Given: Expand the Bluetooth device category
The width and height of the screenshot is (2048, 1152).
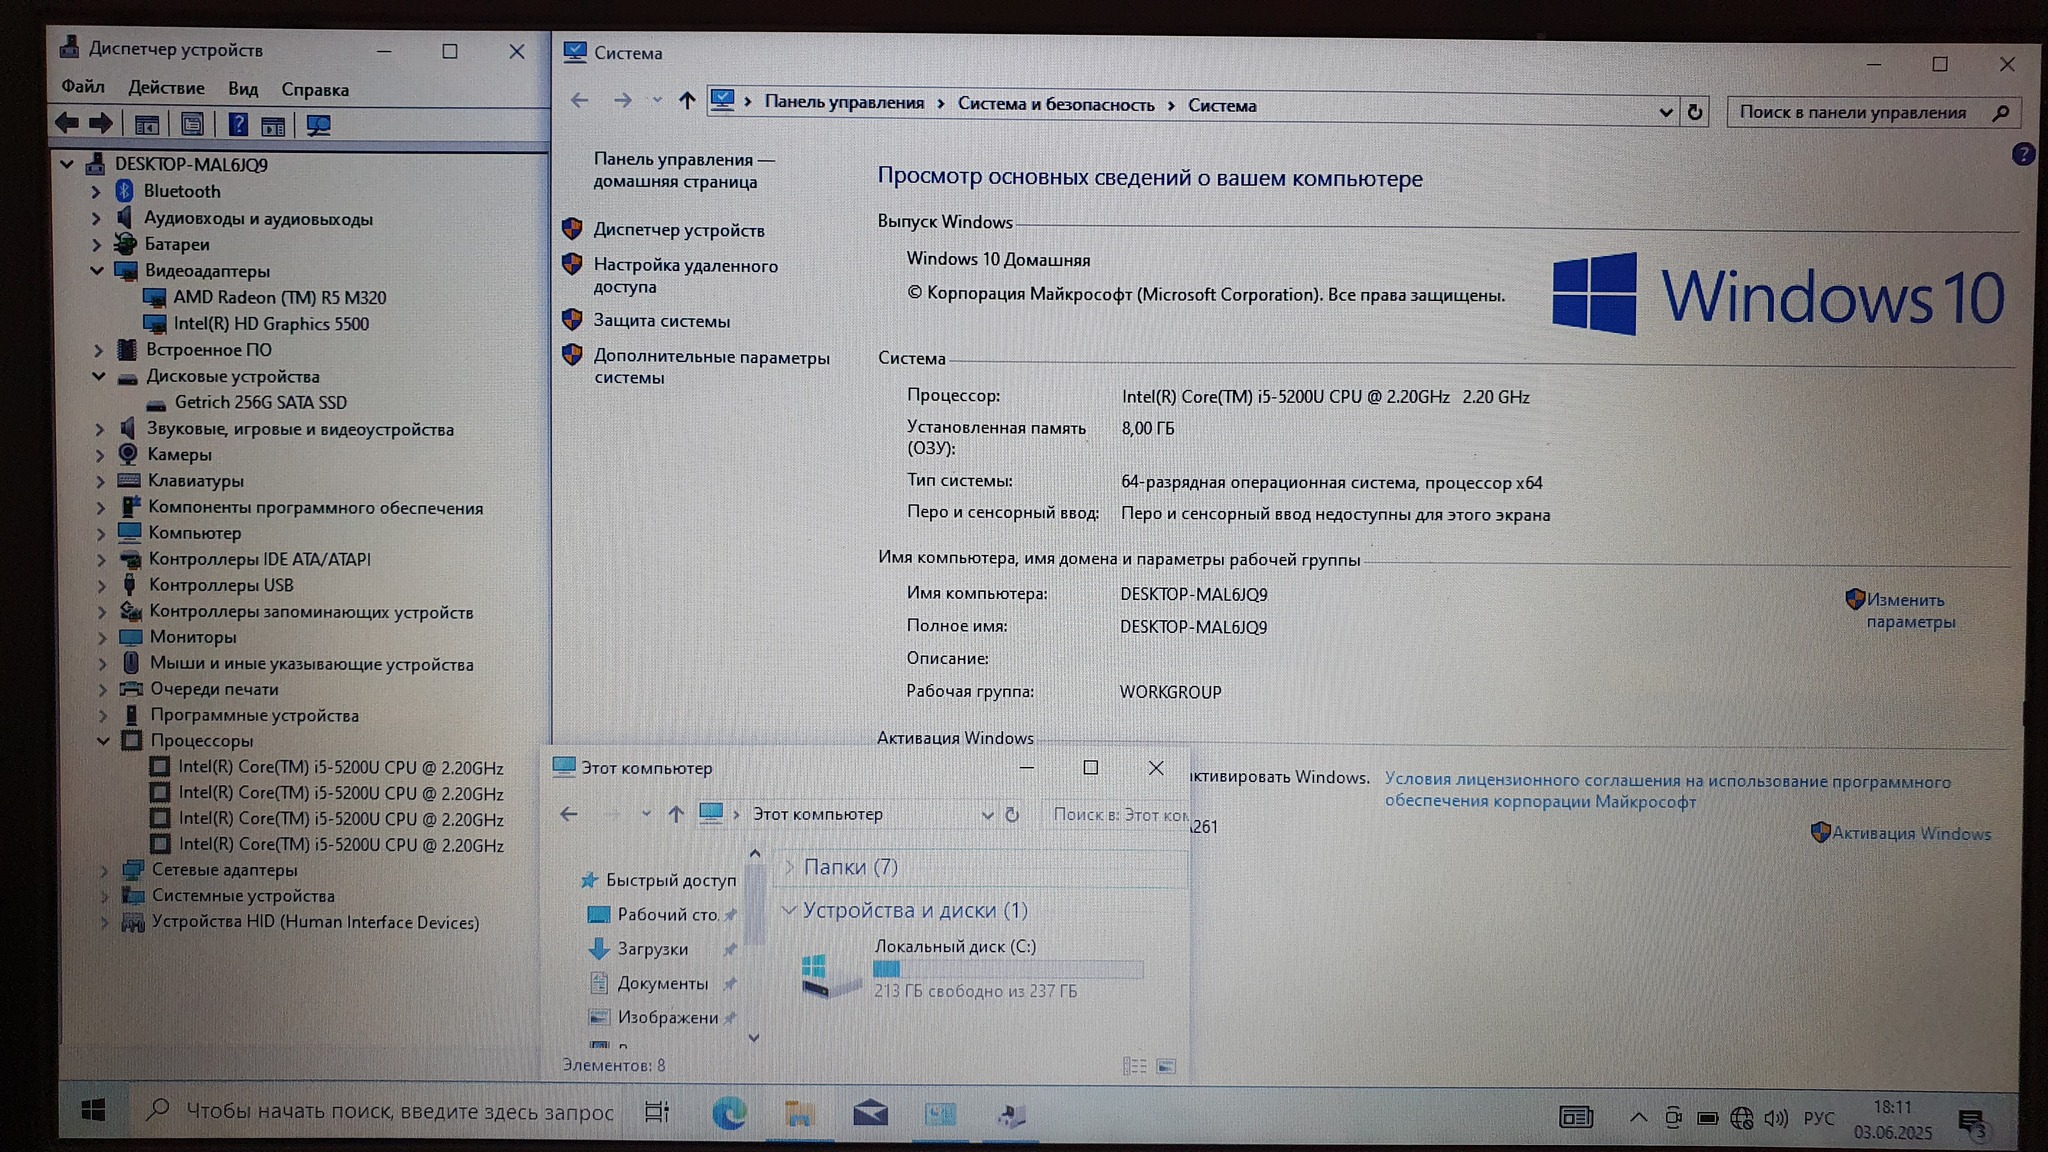Looking at the screenshot, I should 96,191.
